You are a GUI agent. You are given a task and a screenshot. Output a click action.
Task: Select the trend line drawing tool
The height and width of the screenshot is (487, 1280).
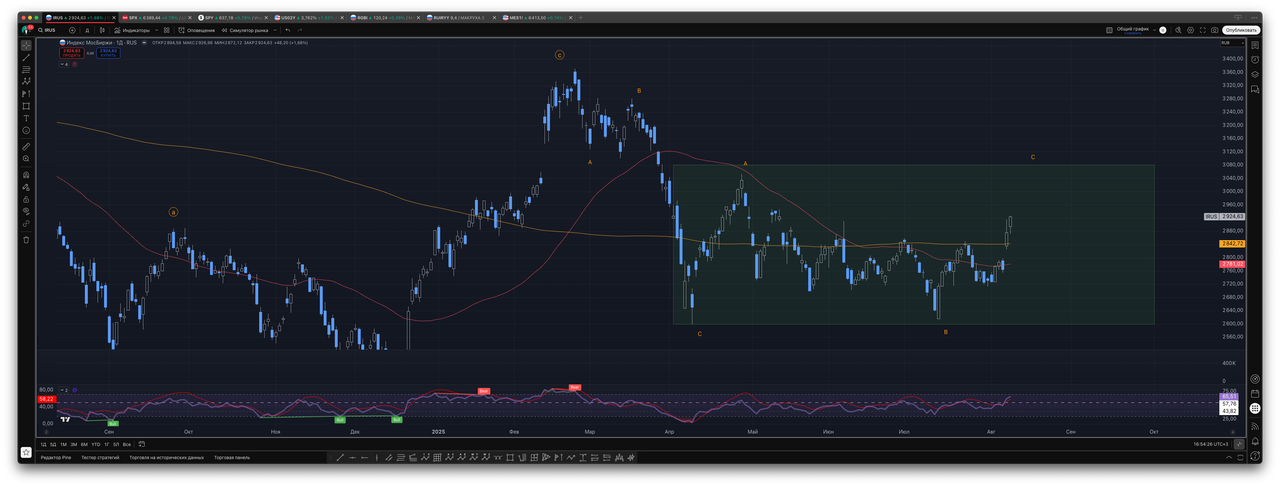(x=26, y=57)
